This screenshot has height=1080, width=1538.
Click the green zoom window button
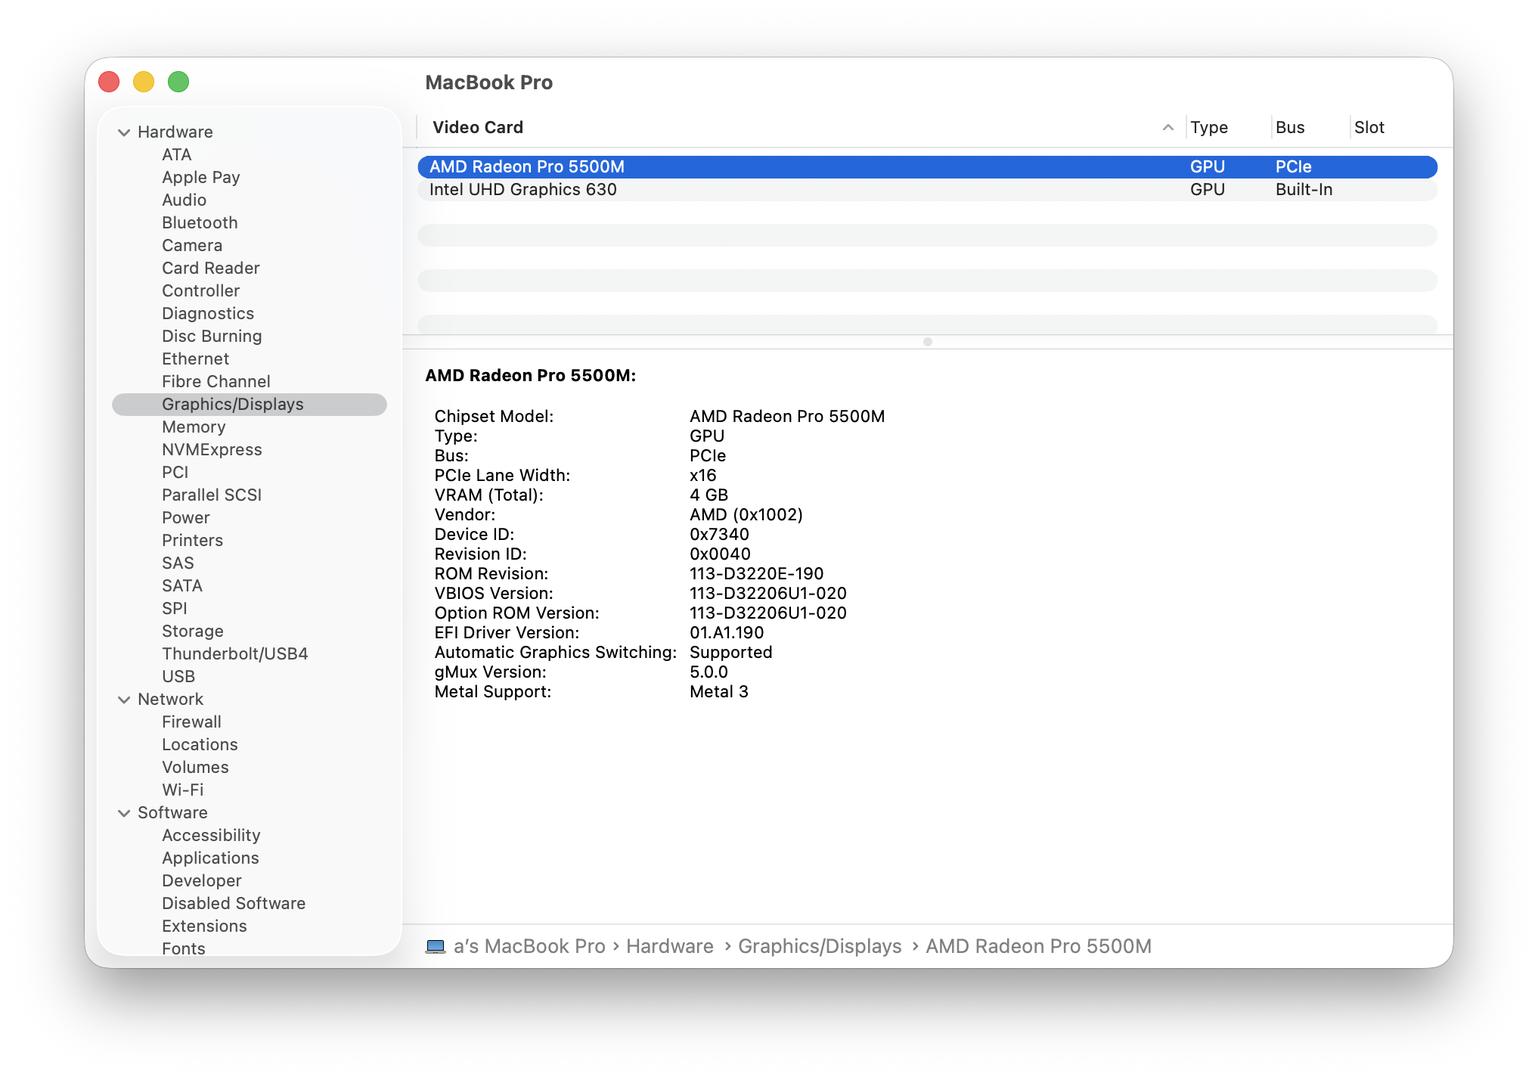178,82
